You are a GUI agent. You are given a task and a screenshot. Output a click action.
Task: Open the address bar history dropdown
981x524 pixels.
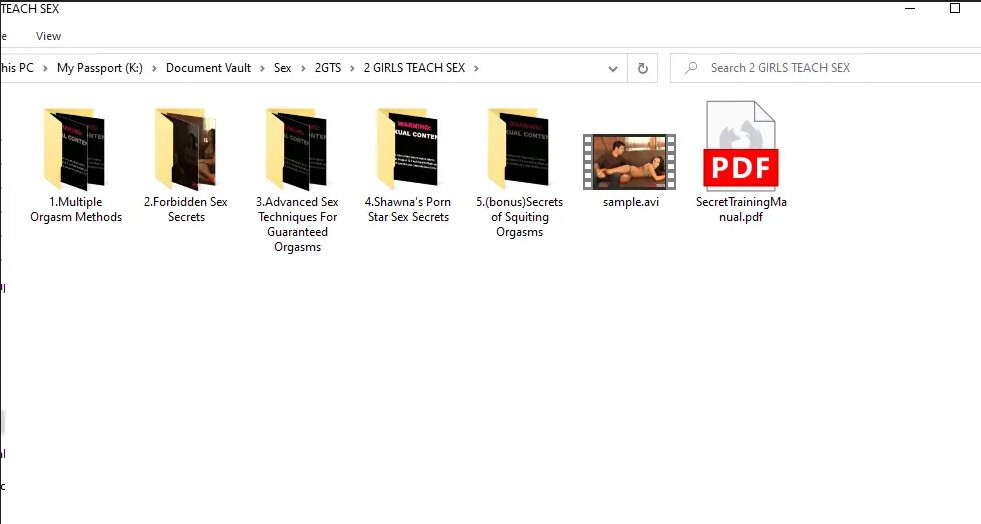(613, 69)
